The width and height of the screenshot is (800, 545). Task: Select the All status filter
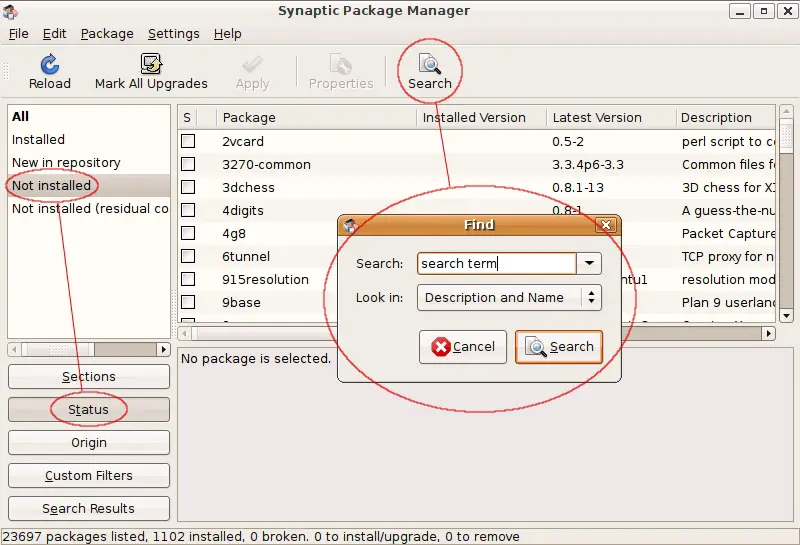pos(89,116)
